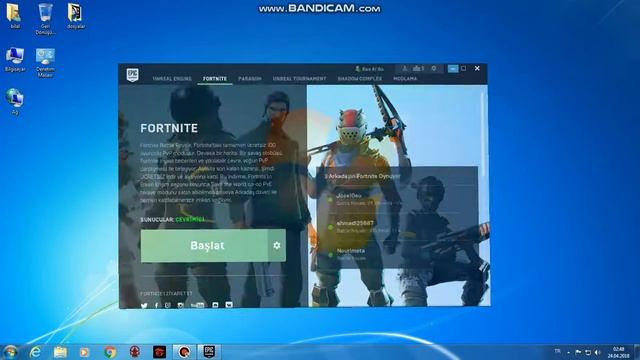Click the launcher vertical scrollbar
The width and height of the screenshot is (640, 360).
(x=484, y=135)
